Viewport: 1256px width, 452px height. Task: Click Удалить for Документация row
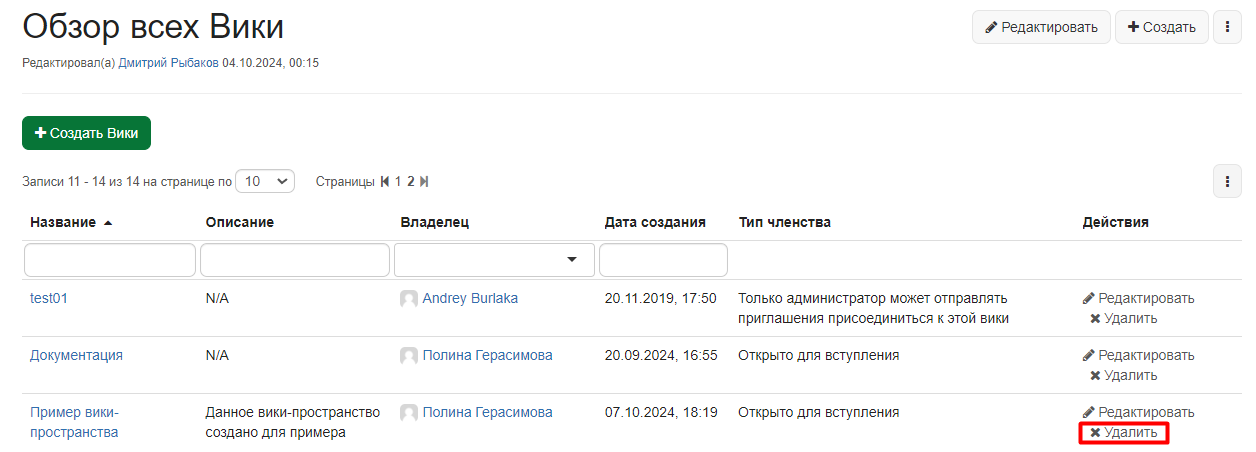click(1123, 375)
